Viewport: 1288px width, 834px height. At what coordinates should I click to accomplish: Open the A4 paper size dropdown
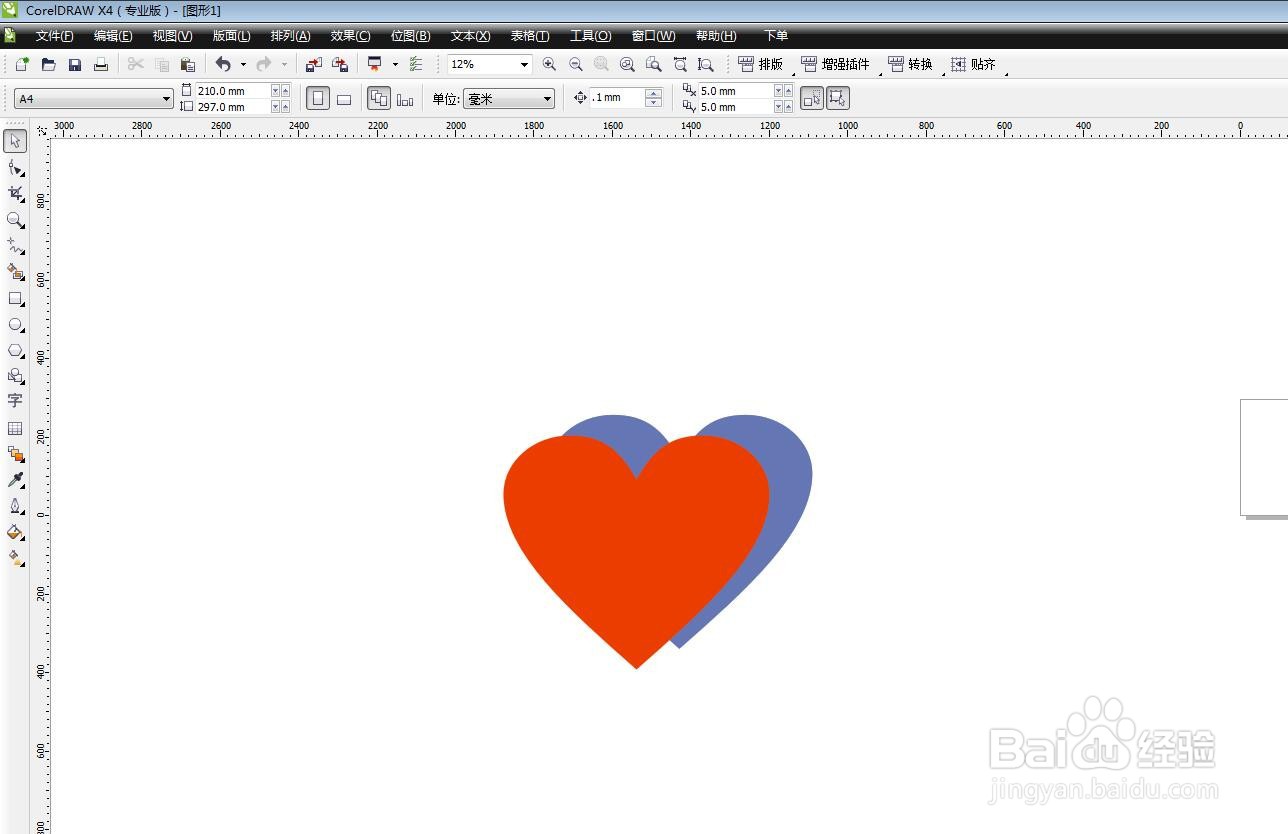point(166,99)
